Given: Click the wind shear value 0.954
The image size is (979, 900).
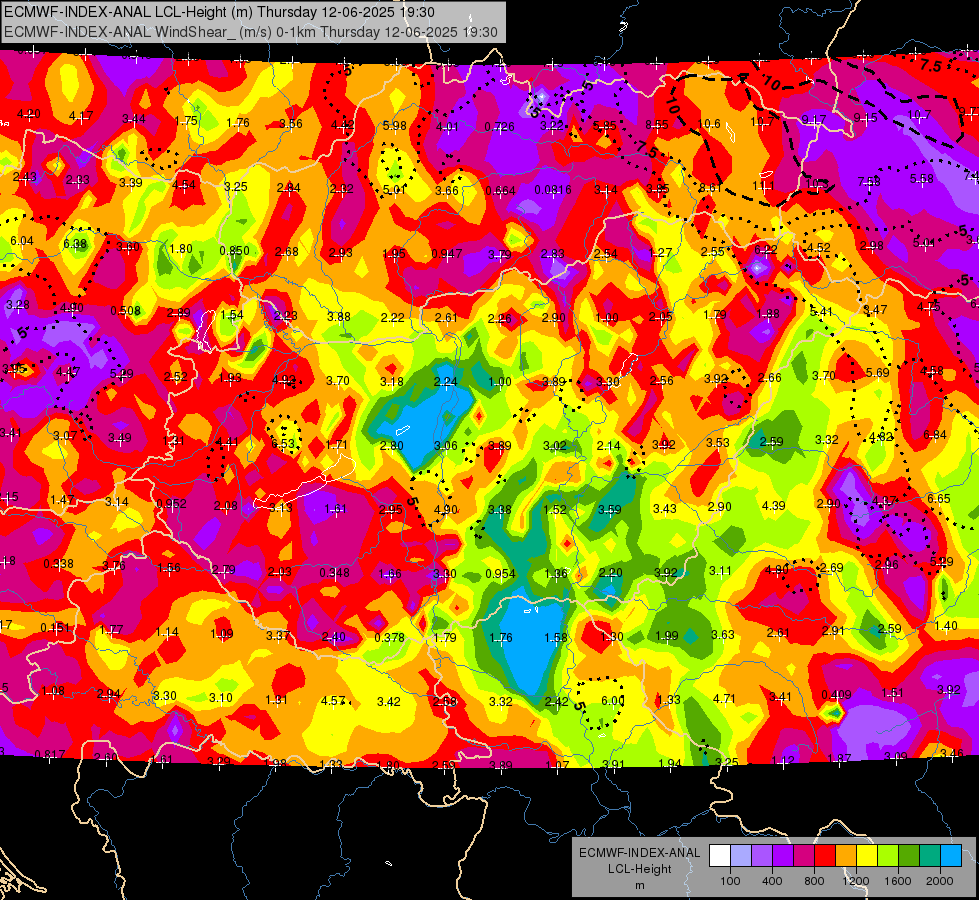Looking at the screenshot, I should pyautogui.click(x=501, y=573).
